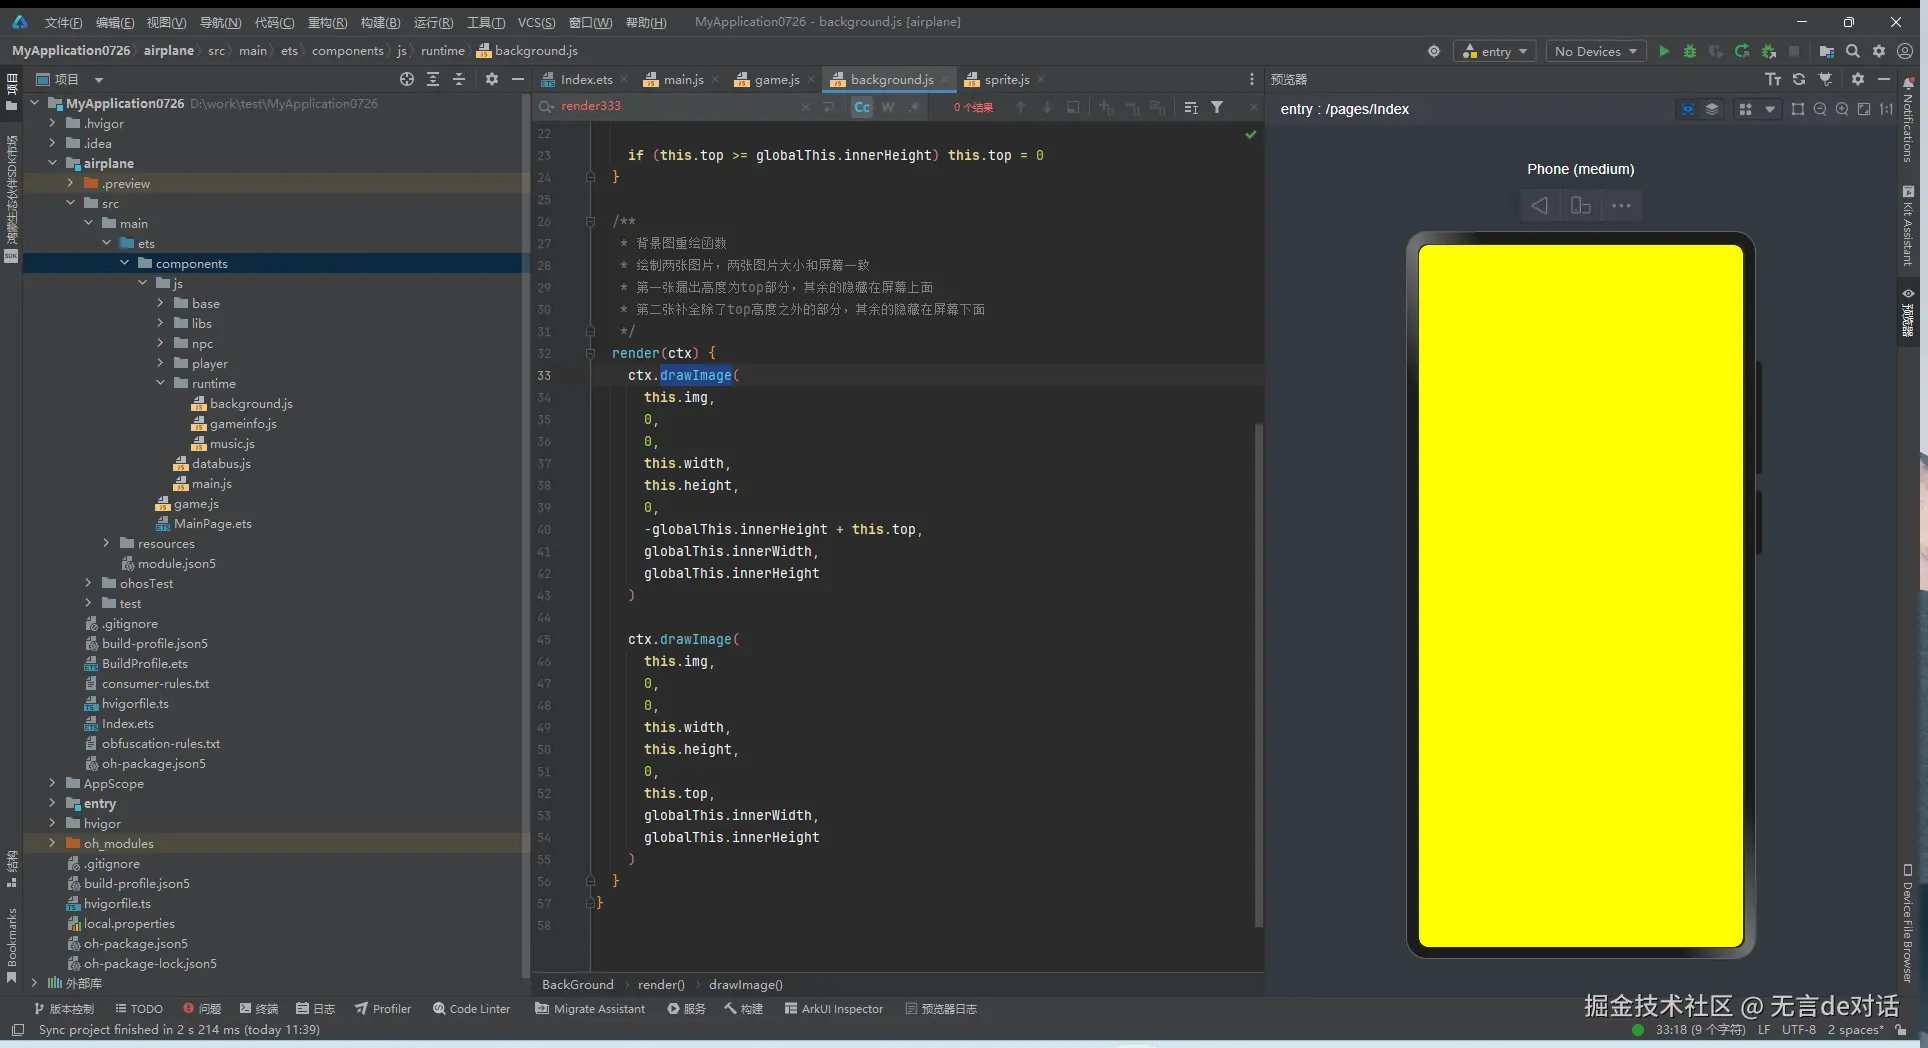
Task: Expand the resources folder in the tree
Action: tap(107, 543)
